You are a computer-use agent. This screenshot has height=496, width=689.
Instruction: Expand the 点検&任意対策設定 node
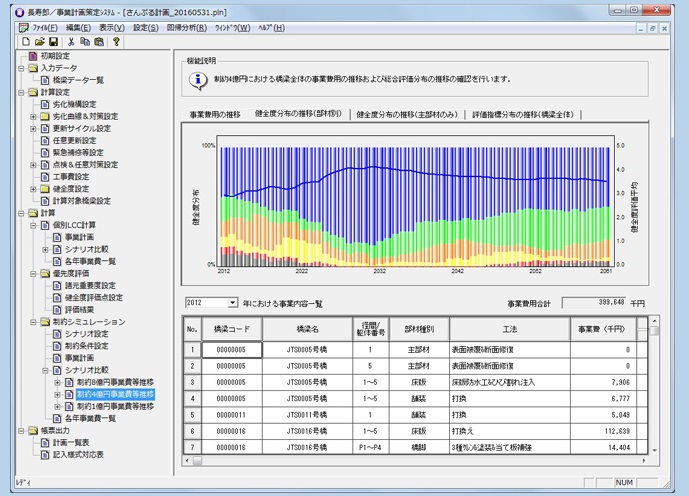[x=33, y=165]
